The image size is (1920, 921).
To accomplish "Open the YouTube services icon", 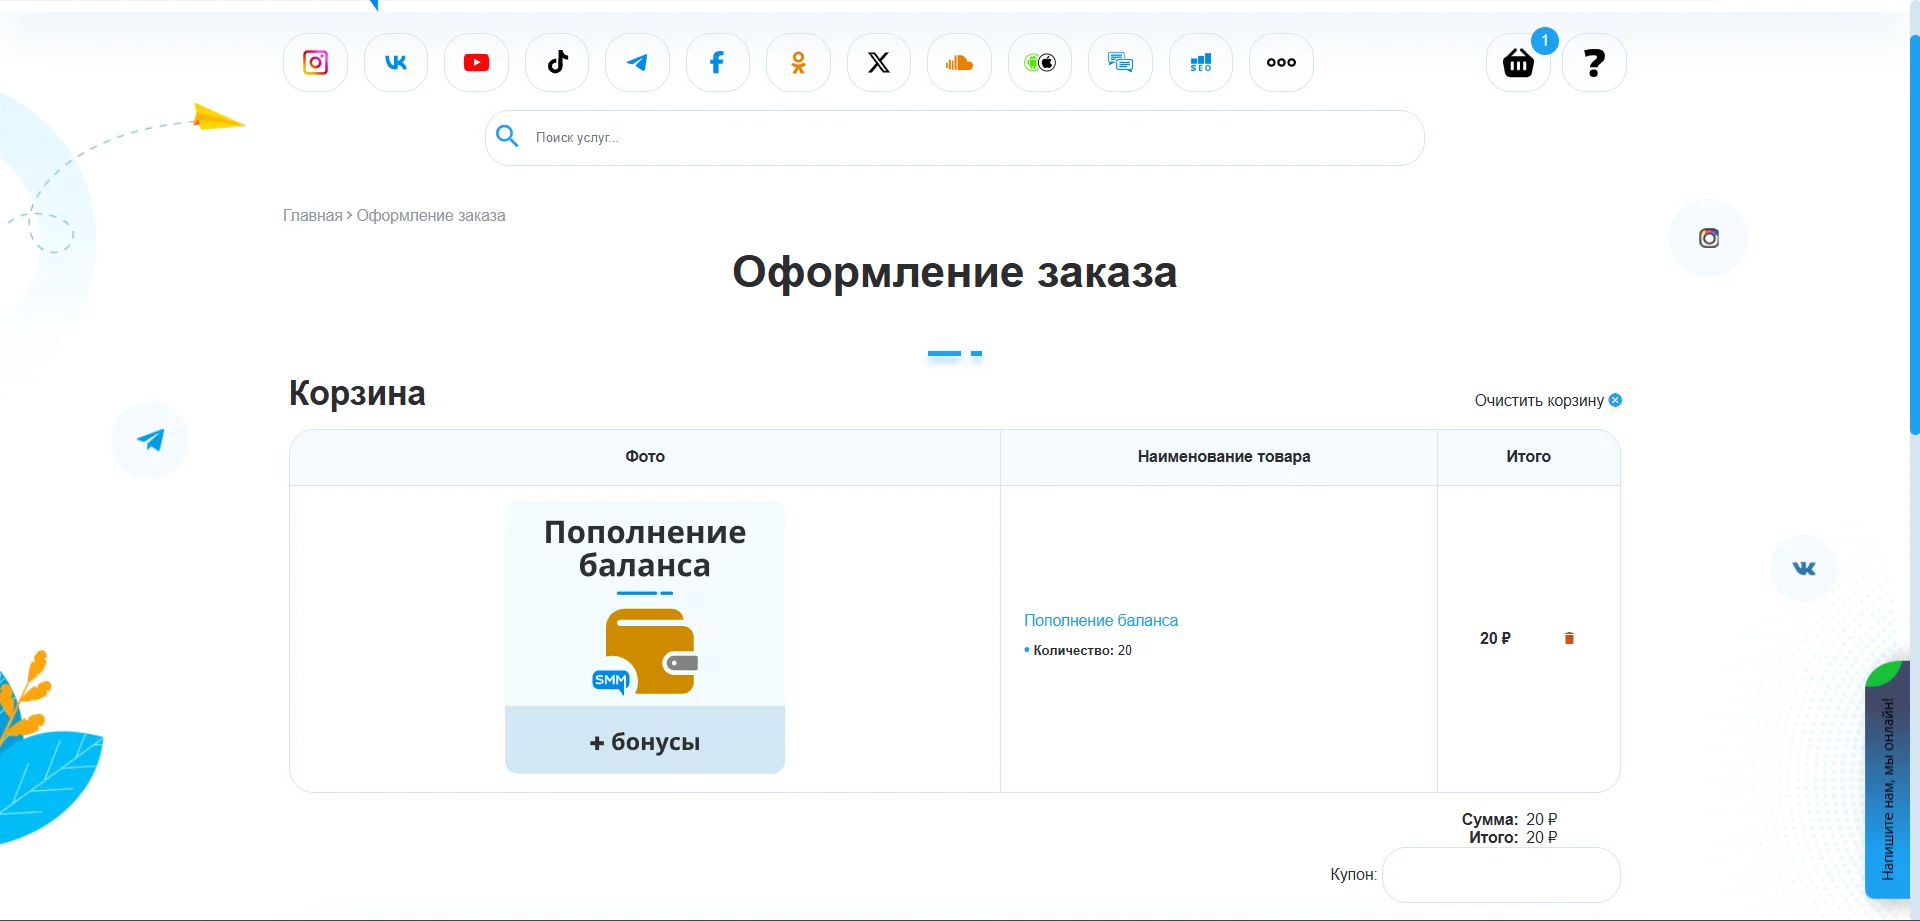I will click(477, 63).
